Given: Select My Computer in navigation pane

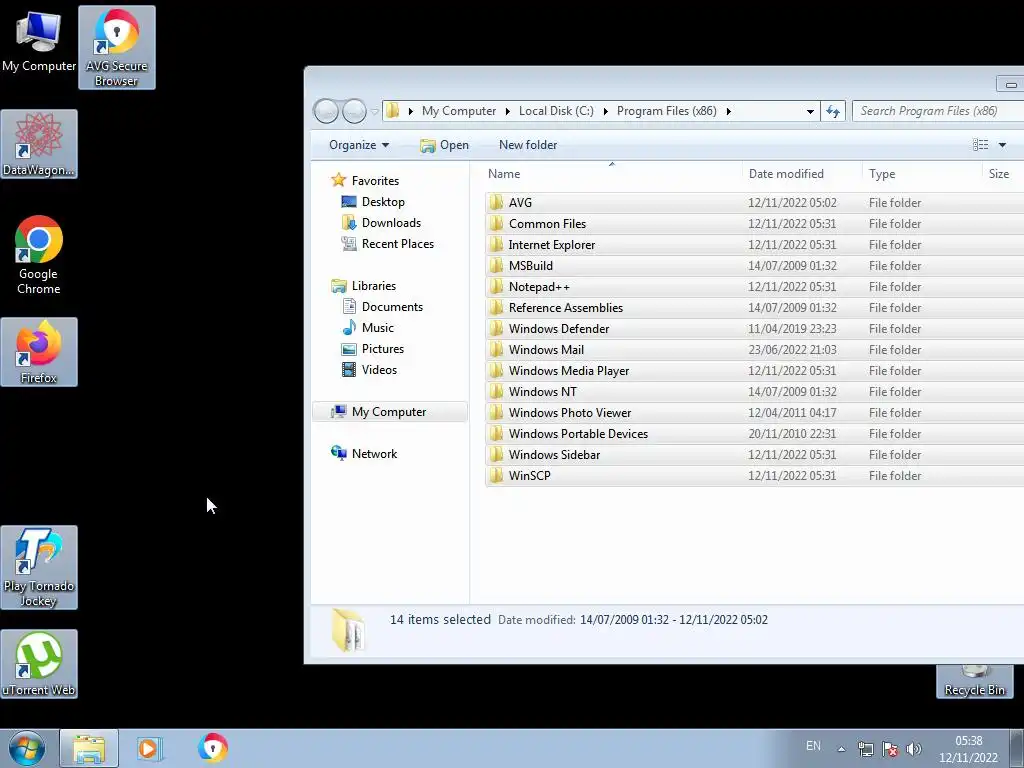Looking at the screenshot, I should [389, 412].
